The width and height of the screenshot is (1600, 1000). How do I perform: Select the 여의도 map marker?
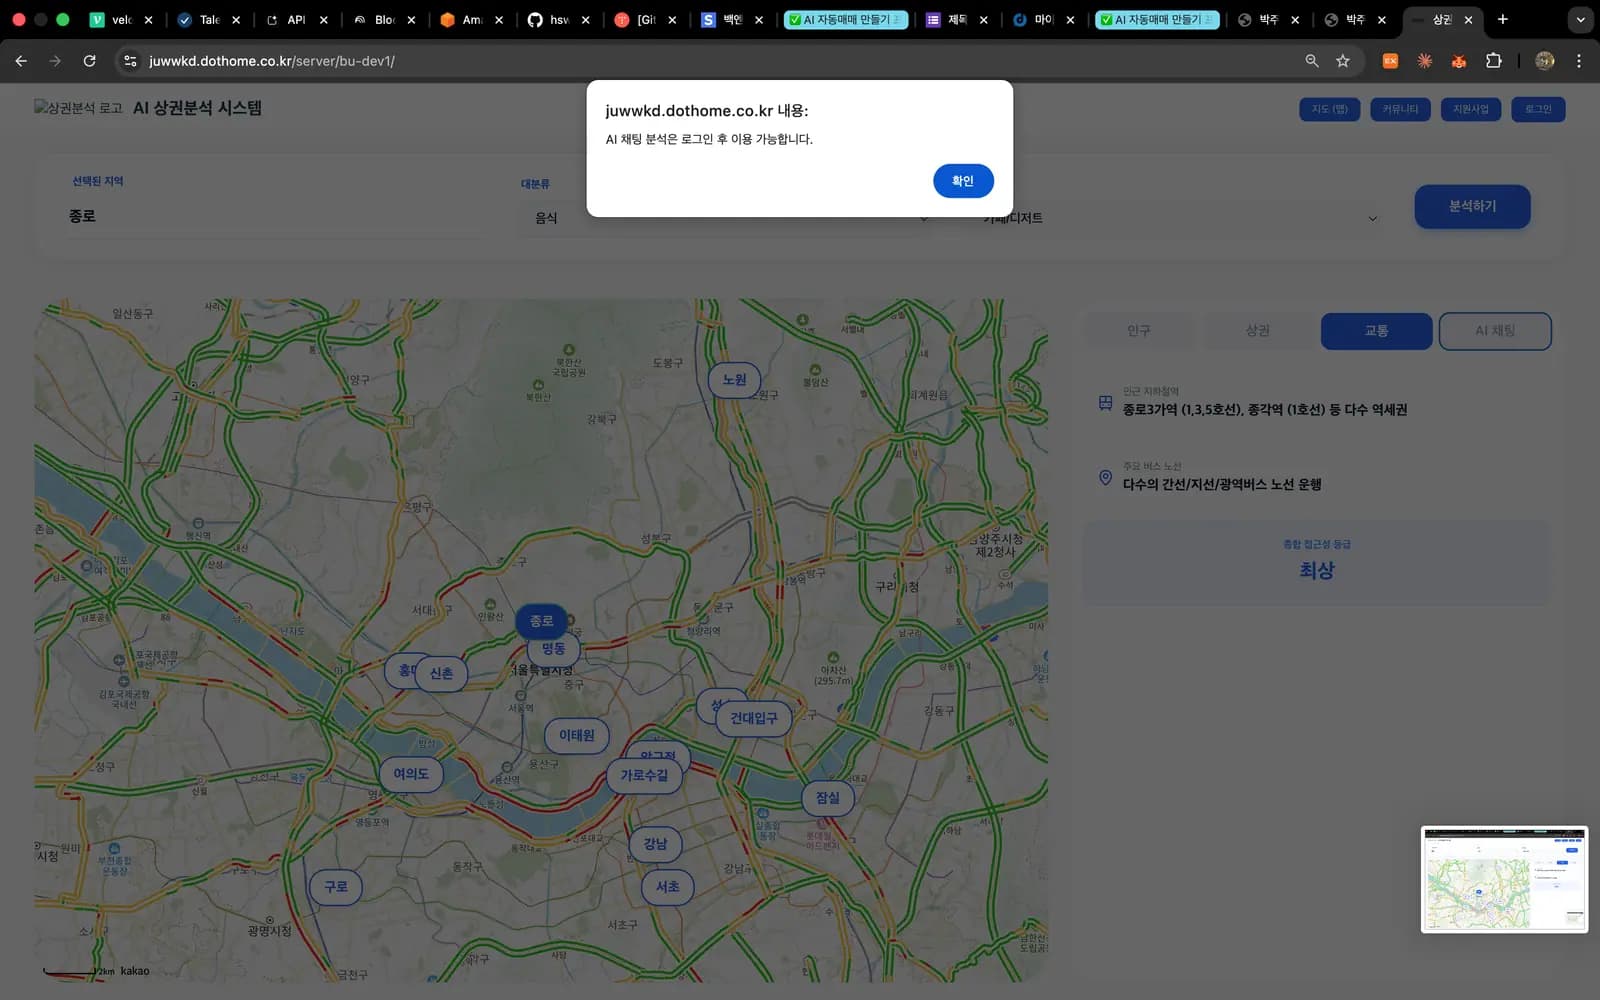click(x=411, y=774)
